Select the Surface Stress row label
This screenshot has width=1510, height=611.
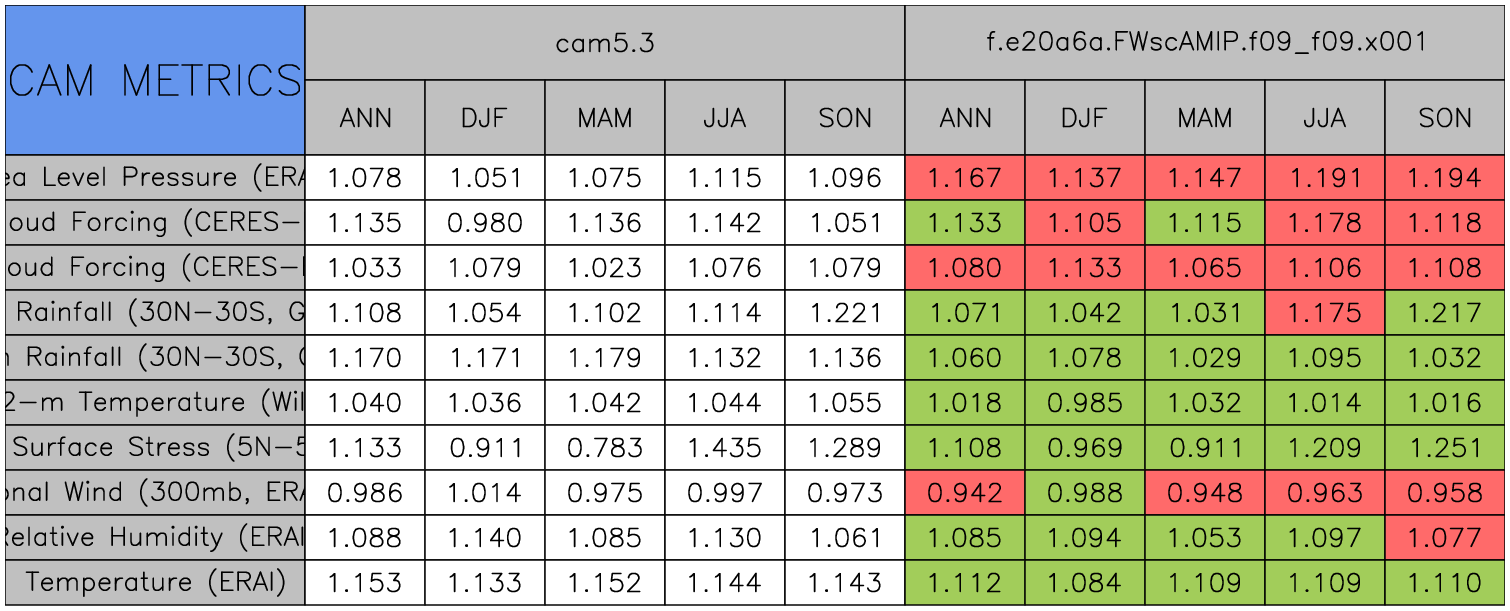(155, 447)
